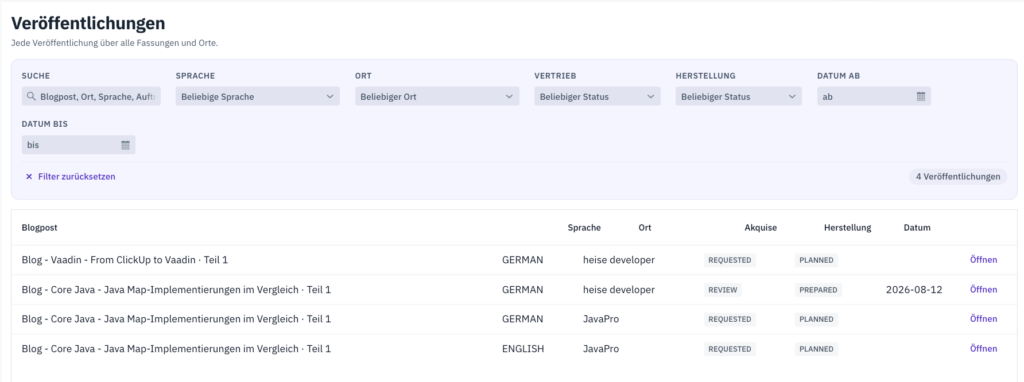Screen dimensions: 1024x382
Task: Click the Akquise column header
Action: (760, 228)
